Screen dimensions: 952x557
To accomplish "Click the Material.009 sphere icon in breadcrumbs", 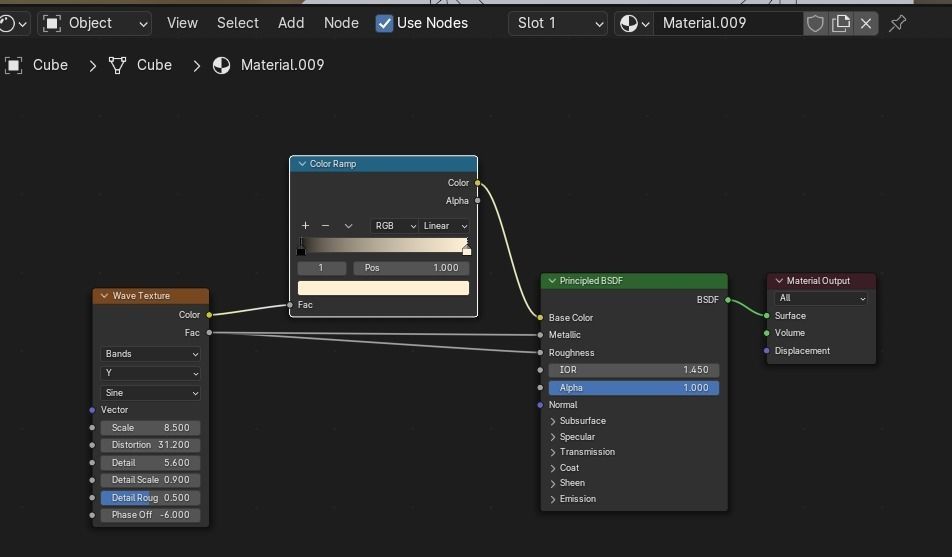I will point(222,65).
